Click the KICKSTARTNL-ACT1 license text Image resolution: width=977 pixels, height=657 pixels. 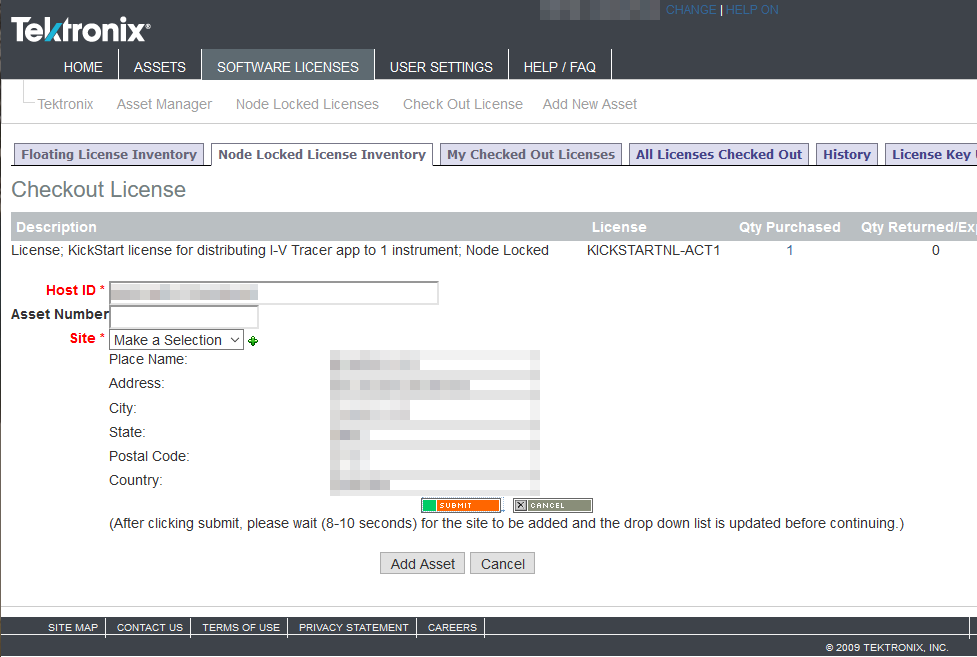click(653, 251)
